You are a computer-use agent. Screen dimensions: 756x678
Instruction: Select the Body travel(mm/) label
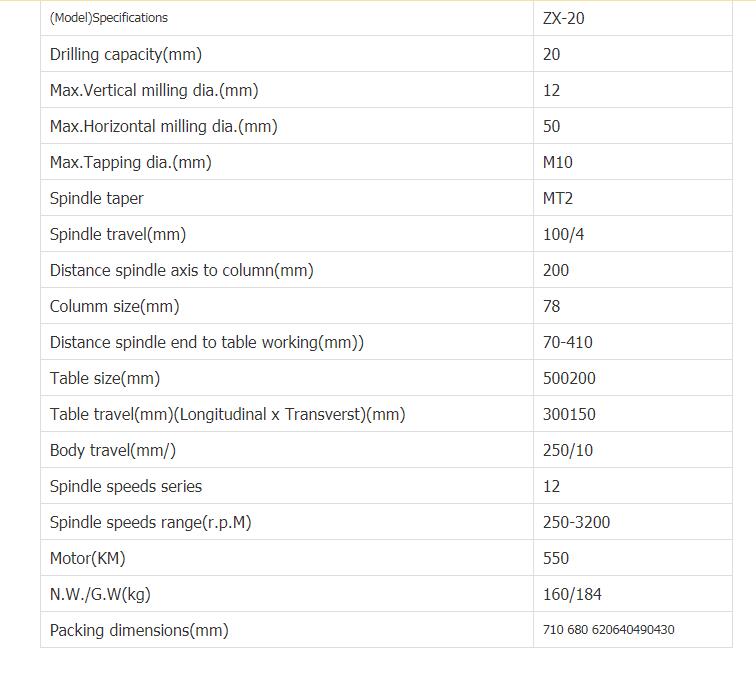pyautogui.click(x=113, y=450)
